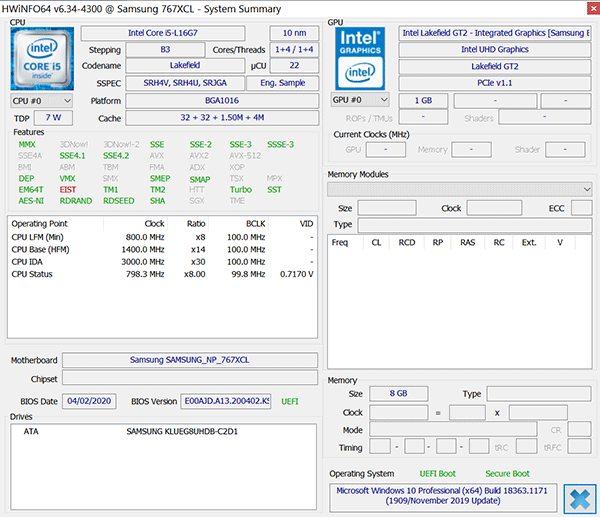Click the Memory Size 8 GB field

coord(398,394)
